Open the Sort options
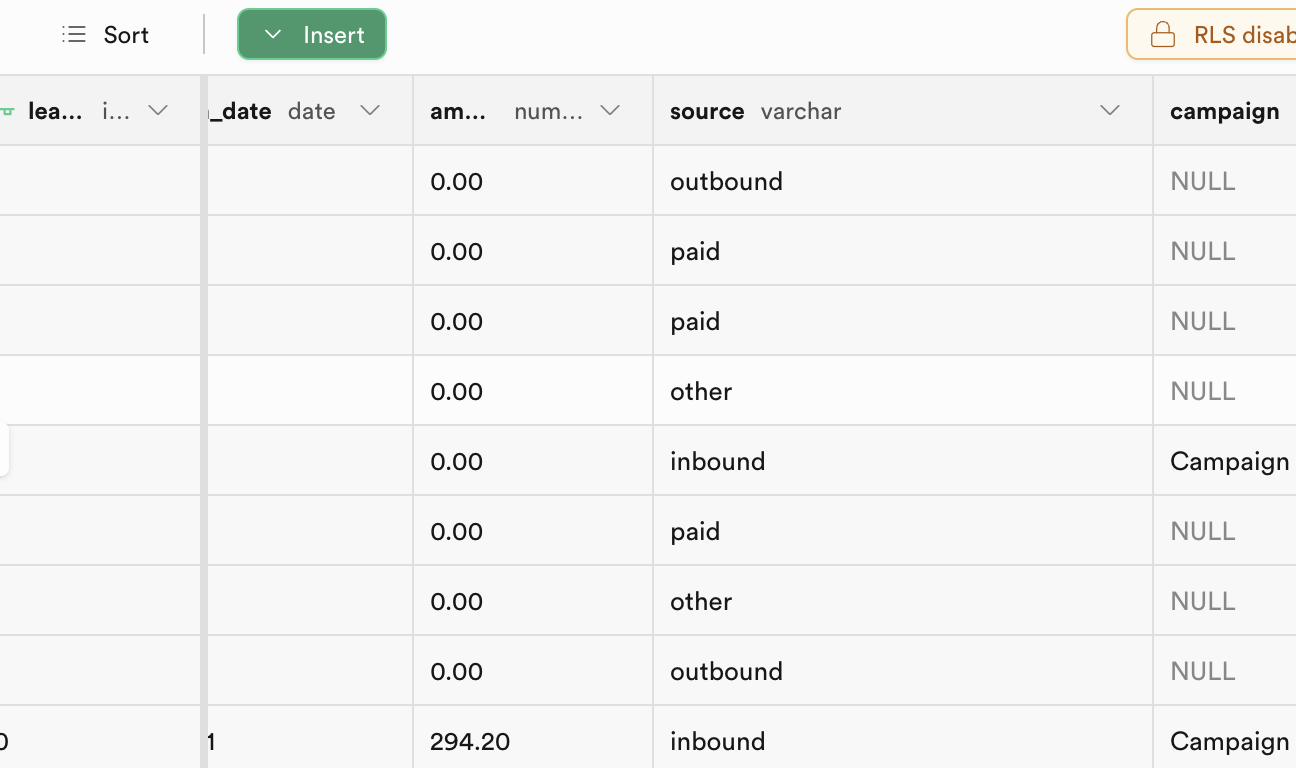The height and width of the screenshot is (768, 1296). tap(106, 35)
